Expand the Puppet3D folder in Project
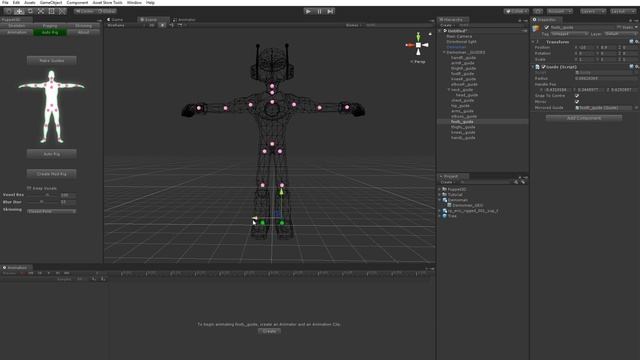The height and width of the screenshot is (360, 640). tap(440, 189)
